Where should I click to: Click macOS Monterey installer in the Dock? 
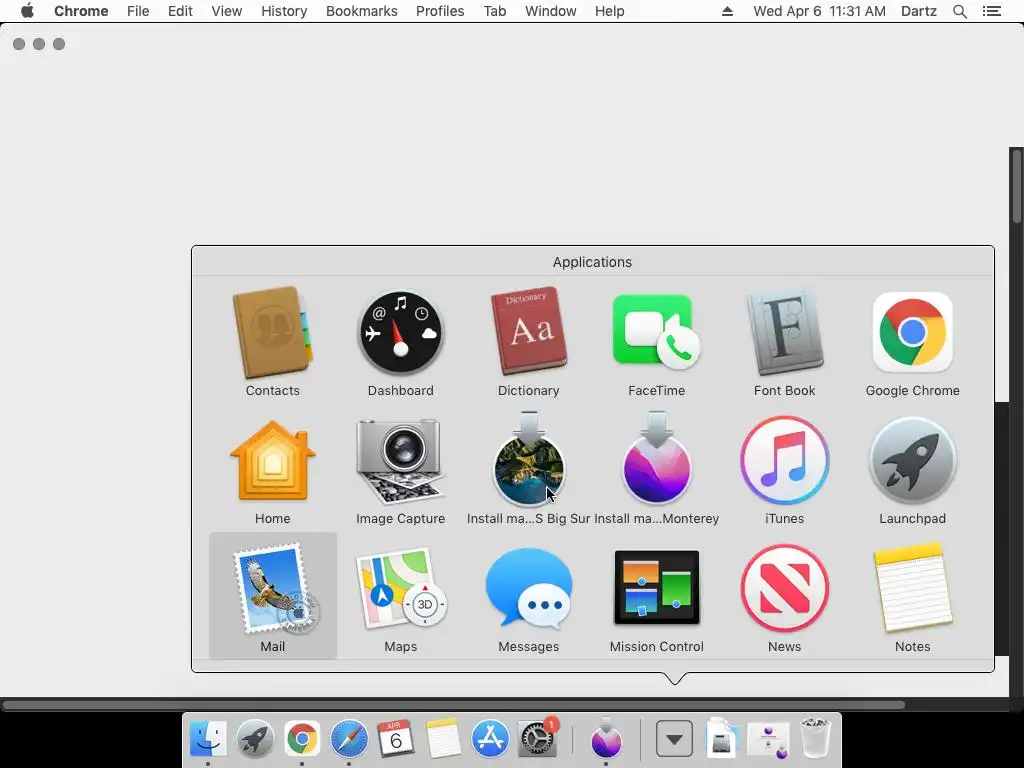tap(606, 737)
